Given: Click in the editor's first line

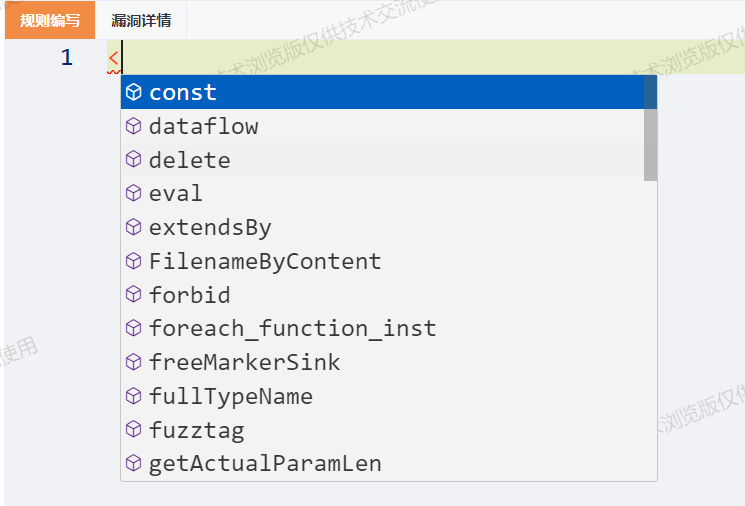Looking at the screenshot, I should point(426,57).
